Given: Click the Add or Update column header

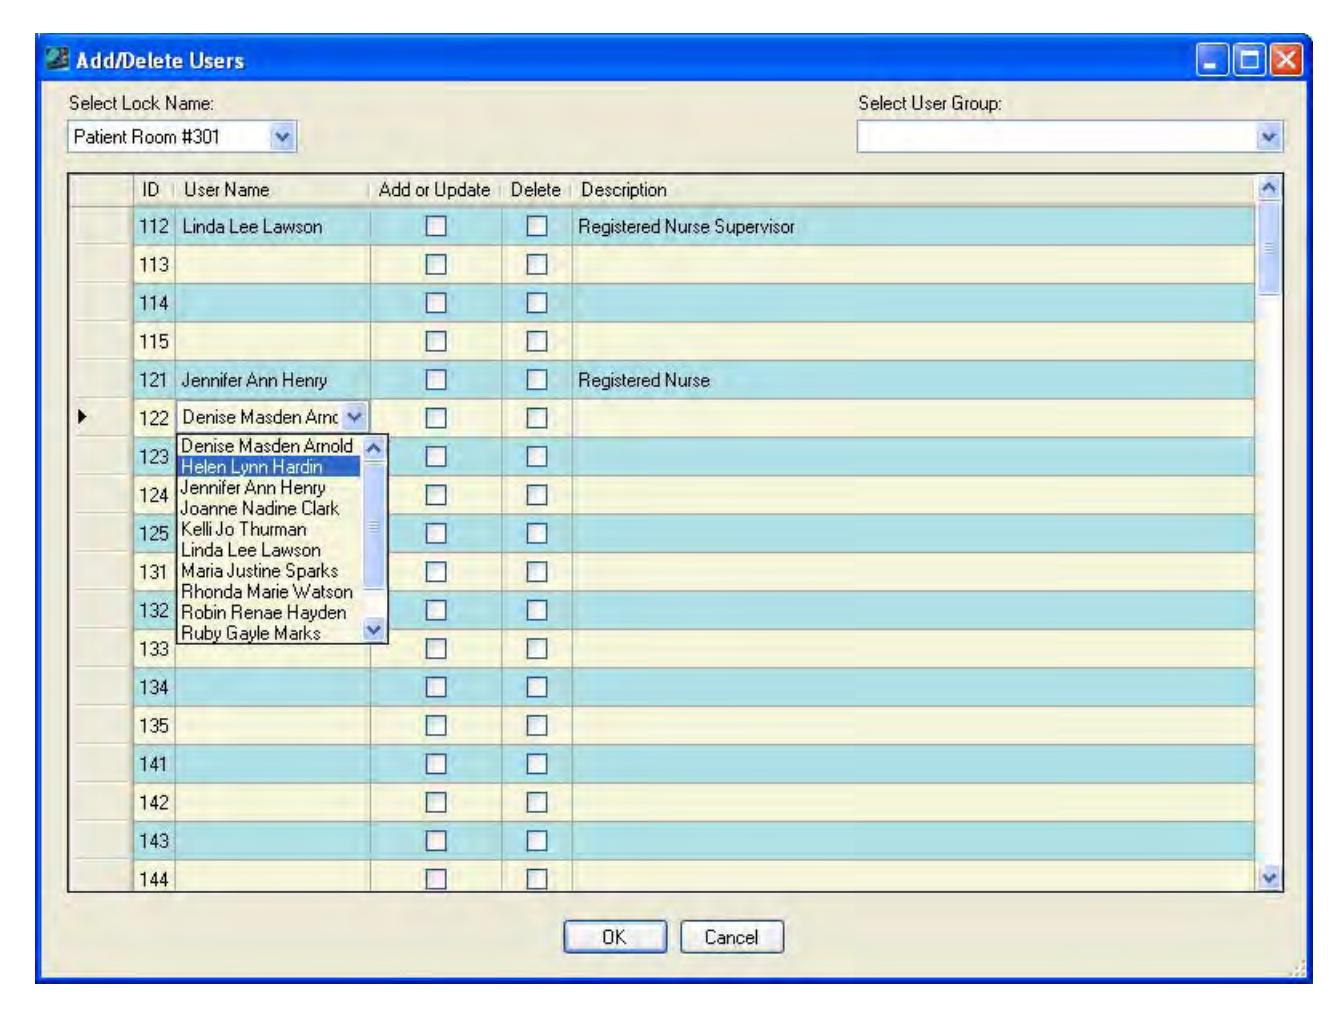Looking at the screenshot, I should [x=435, y=190].
